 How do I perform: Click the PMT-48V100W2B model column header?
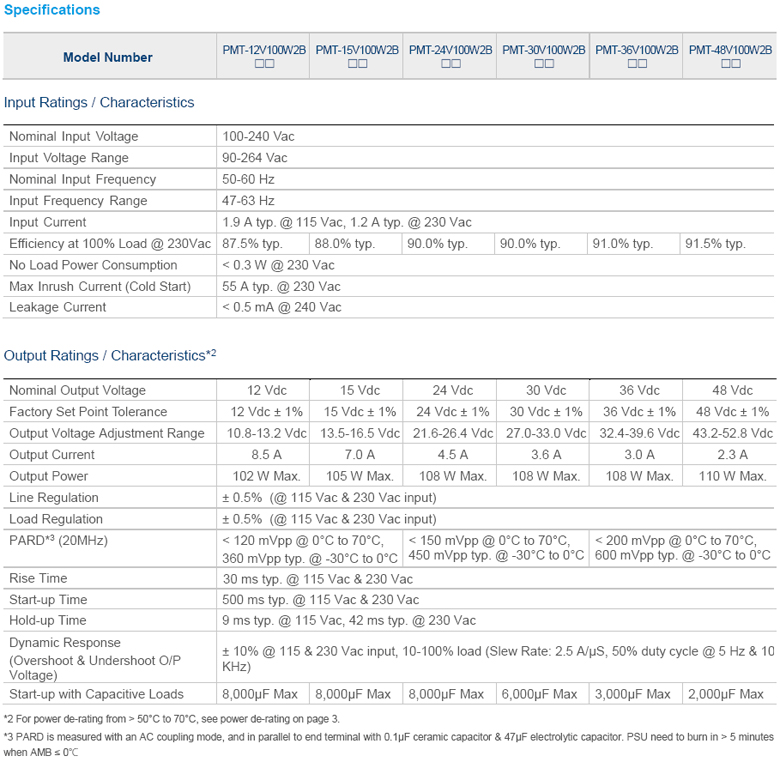tap(731, 56)
